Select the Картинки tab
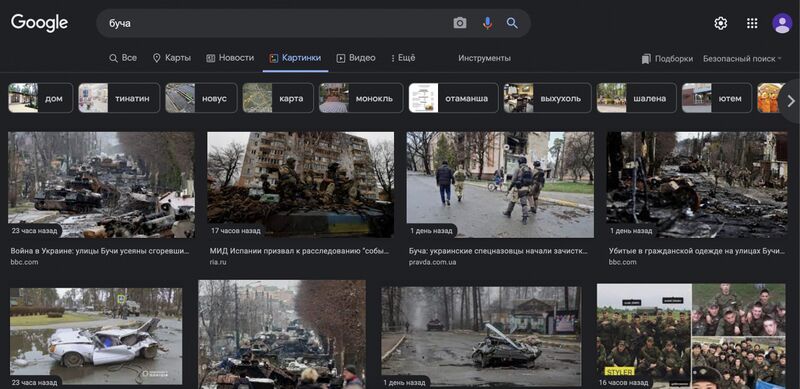The width and height of the screenshot is (800, 389). tap(295, 58)
